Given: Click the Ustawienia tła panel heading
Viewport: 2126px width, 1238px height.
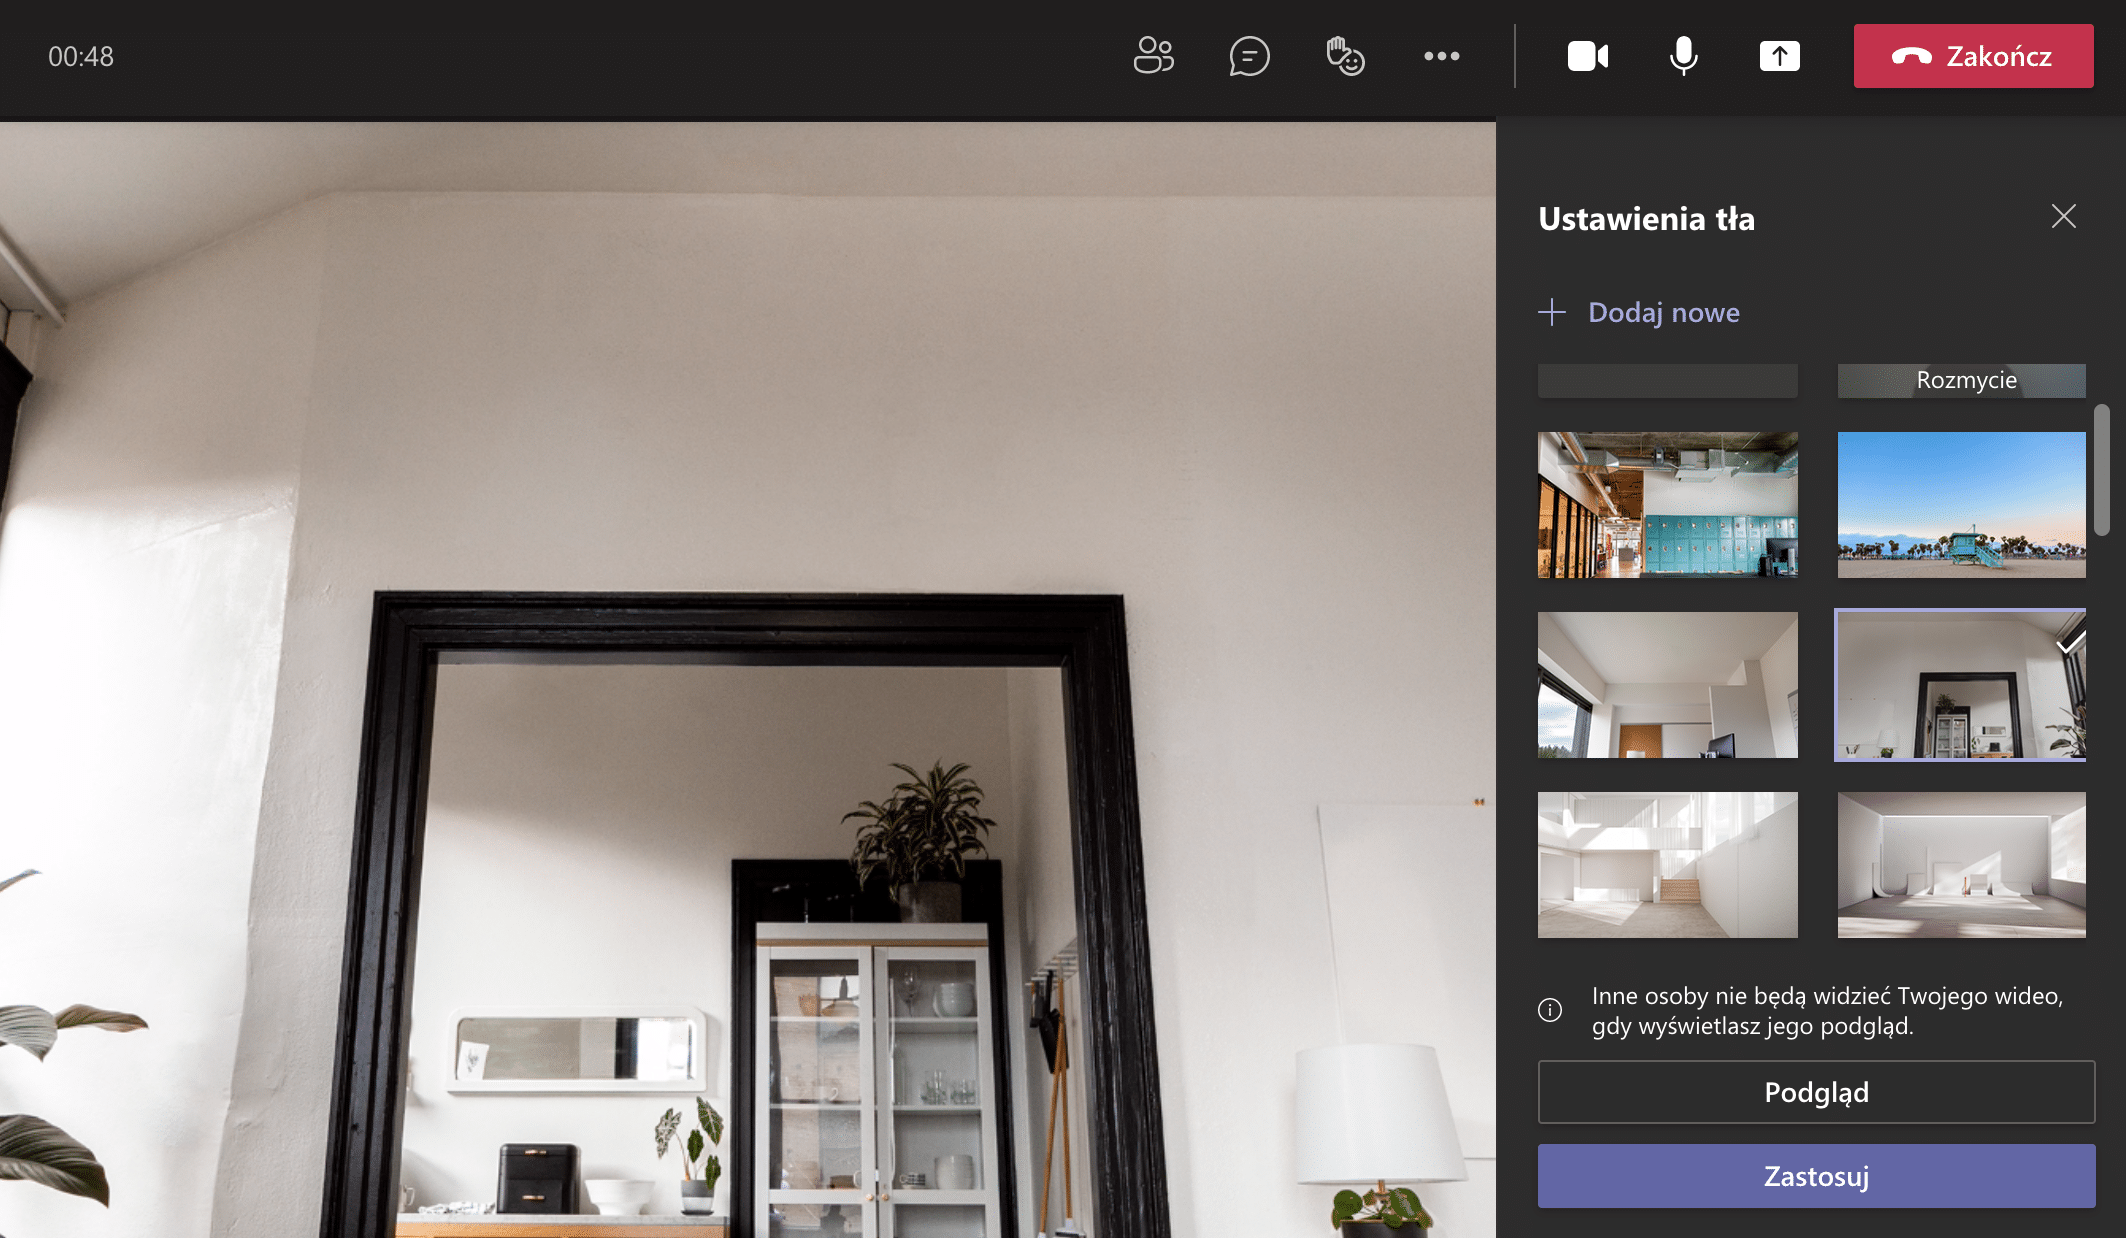Looking at the screenshot, I should click(x=1646, y=218).
